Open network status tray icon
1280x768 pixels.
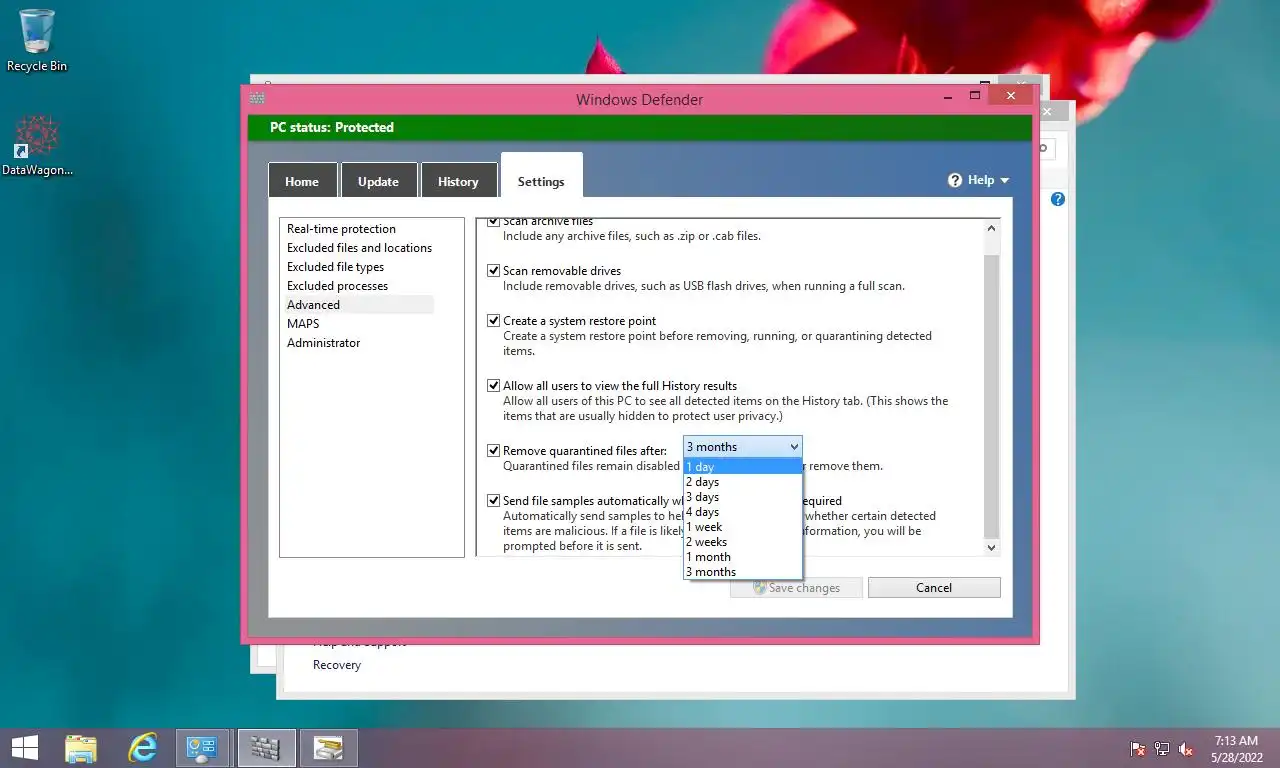[1162, 748]
